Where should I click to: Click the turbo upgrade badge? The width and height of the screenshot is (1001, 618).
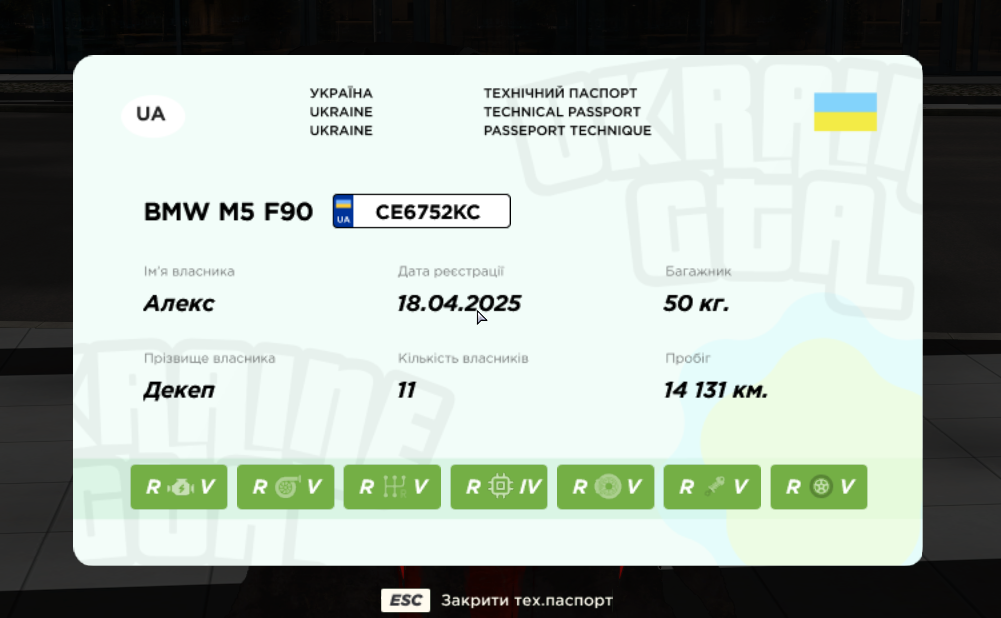coord(285,487)
